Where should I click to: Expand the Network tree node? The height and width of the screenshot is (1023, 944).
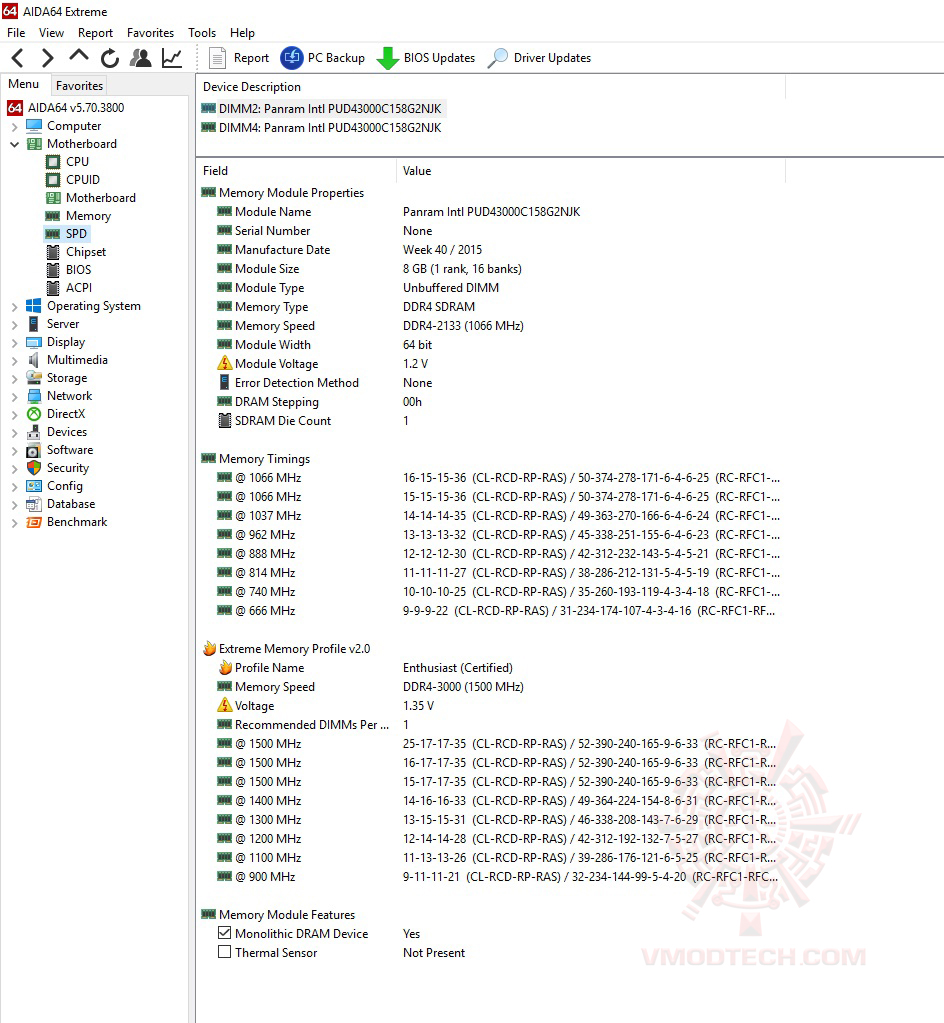[x=14, y=397]
